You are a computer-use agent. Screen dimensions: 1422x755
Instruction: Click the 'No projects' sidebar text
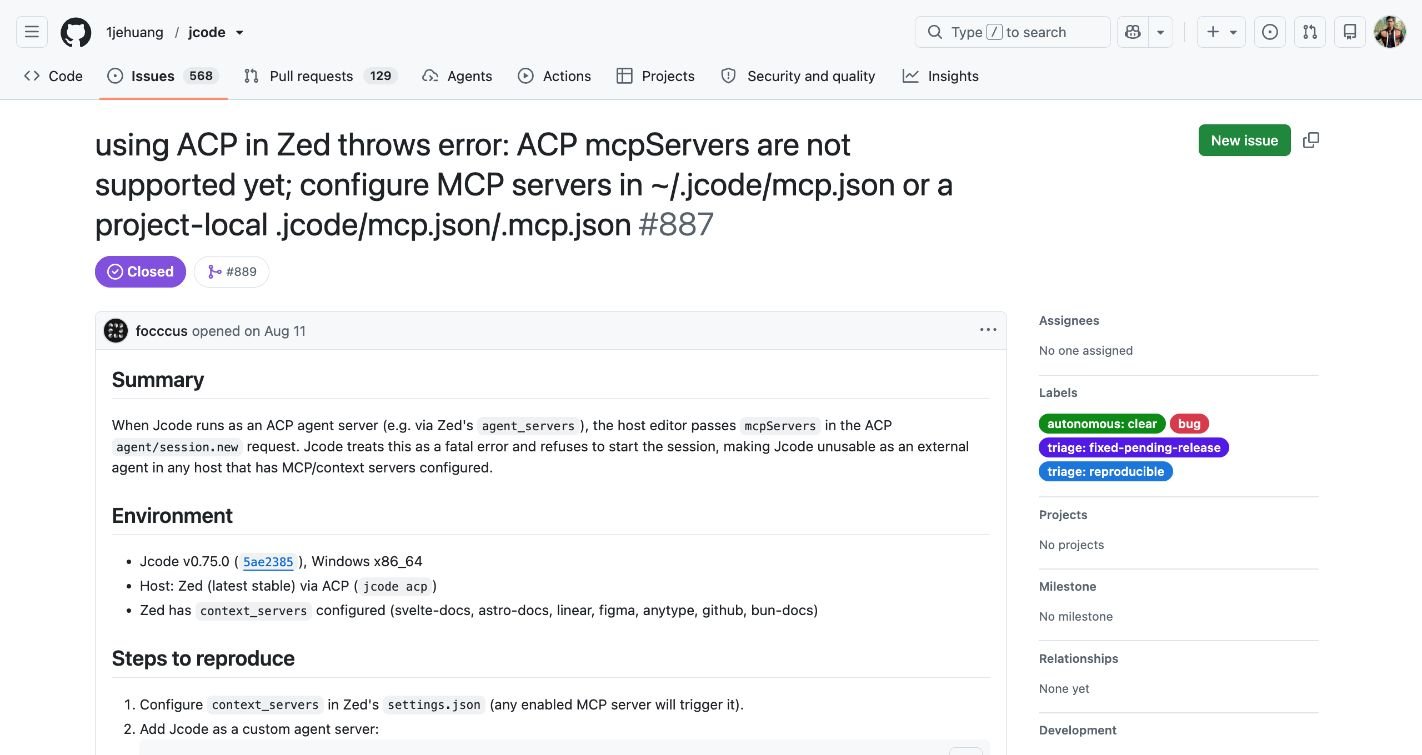coord(1072,545)
